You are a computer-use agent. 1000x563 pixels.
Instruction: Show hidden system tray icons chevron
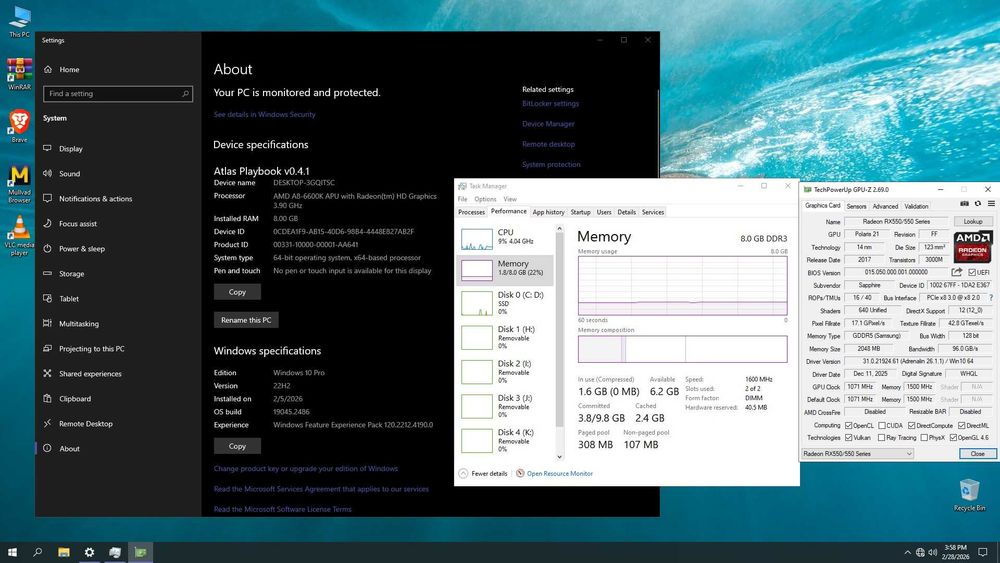click(x=907, y=552)
